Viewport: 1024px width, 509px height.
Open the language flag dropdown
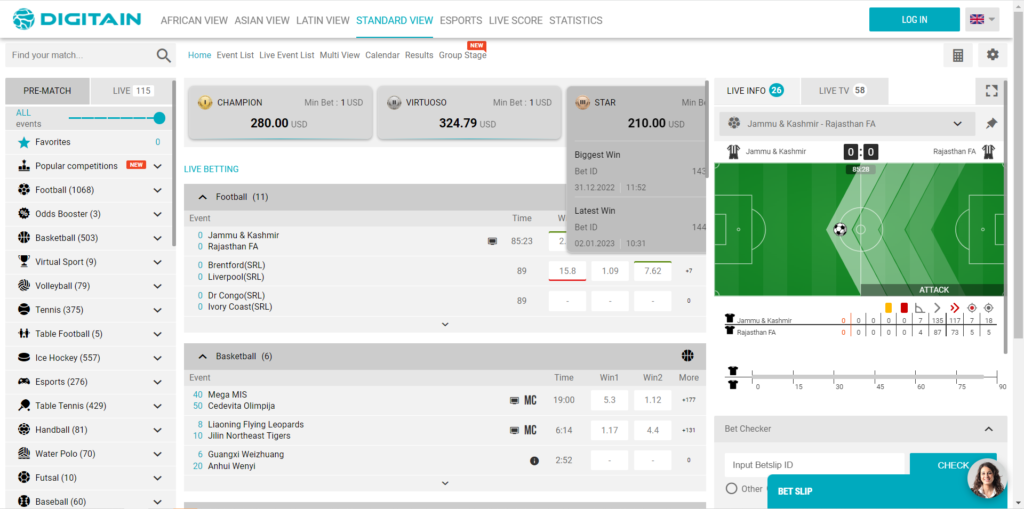[x=982, y=20]
